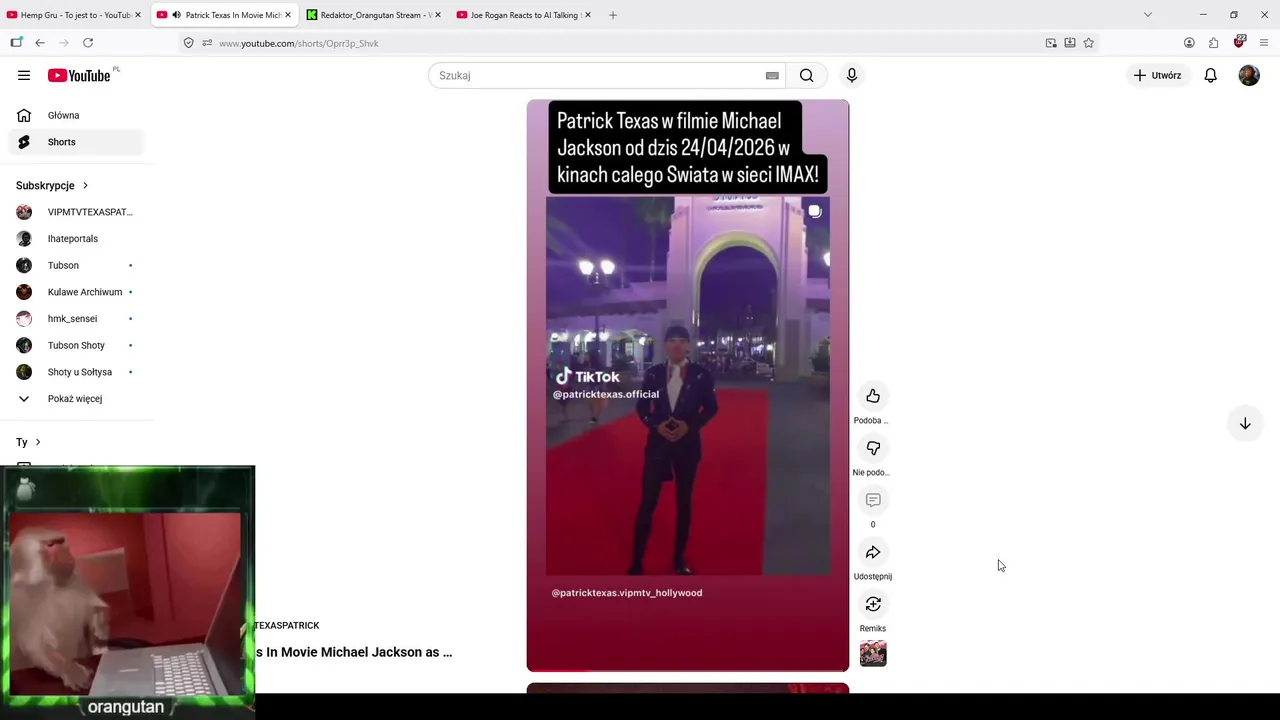Go back with the browser back arrow
1280x720 pixels.
click(40, 43)
